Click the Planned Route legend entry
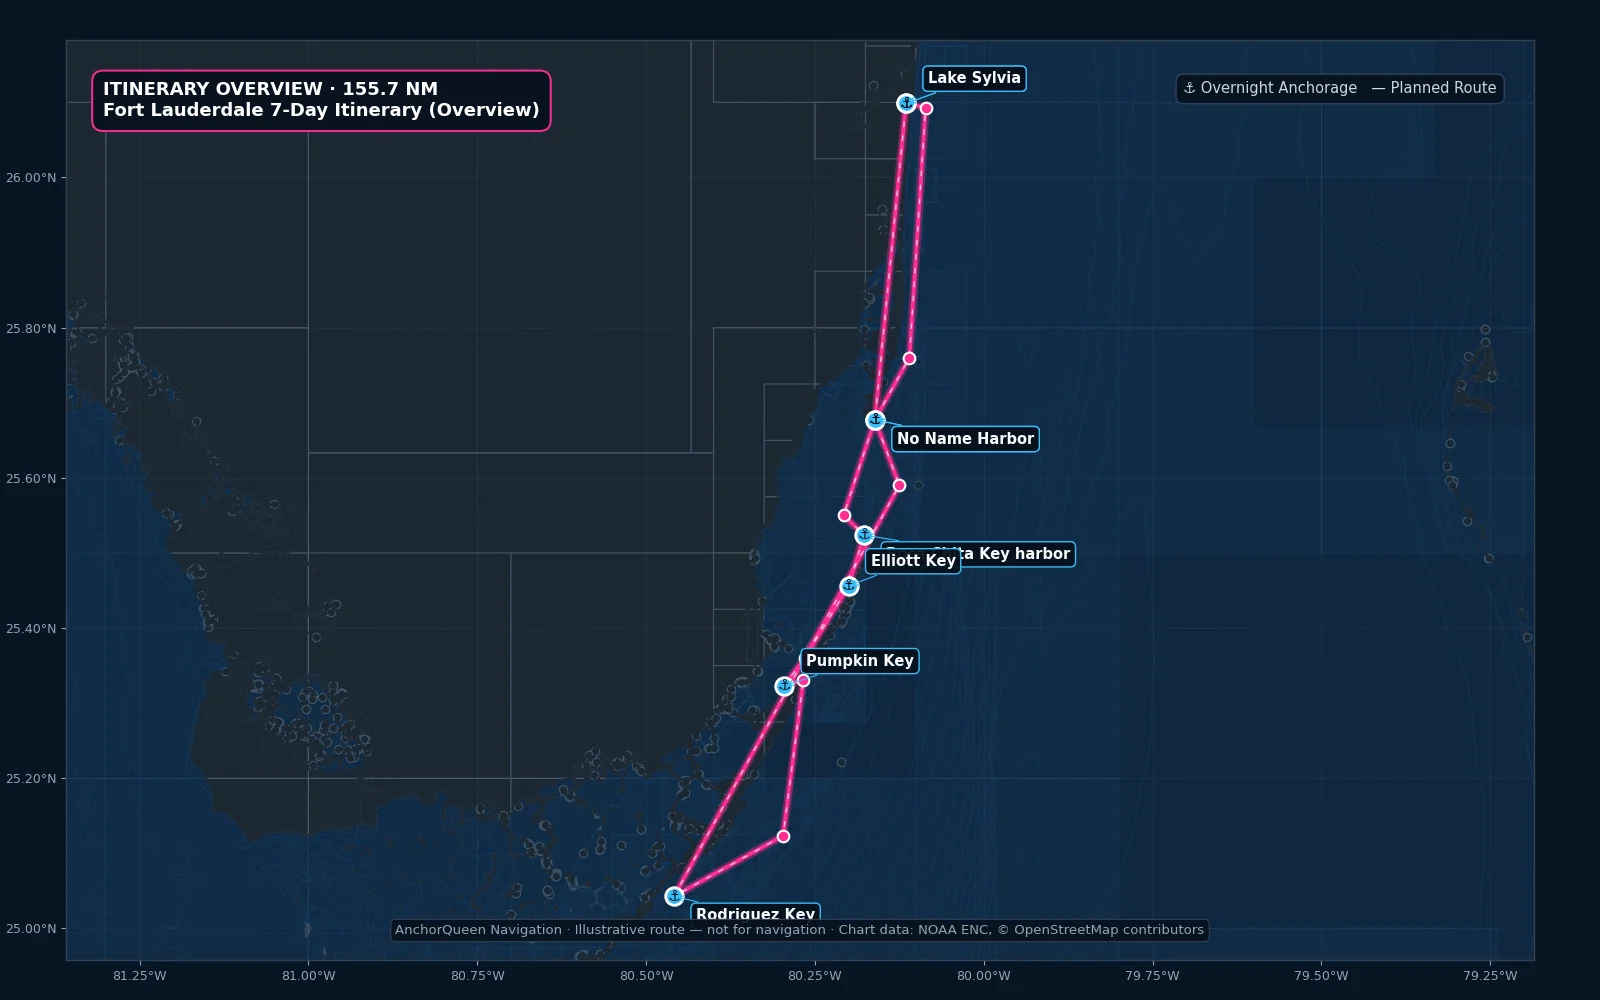The height and width of the screenshot is (1000, 1600). 1434,88
